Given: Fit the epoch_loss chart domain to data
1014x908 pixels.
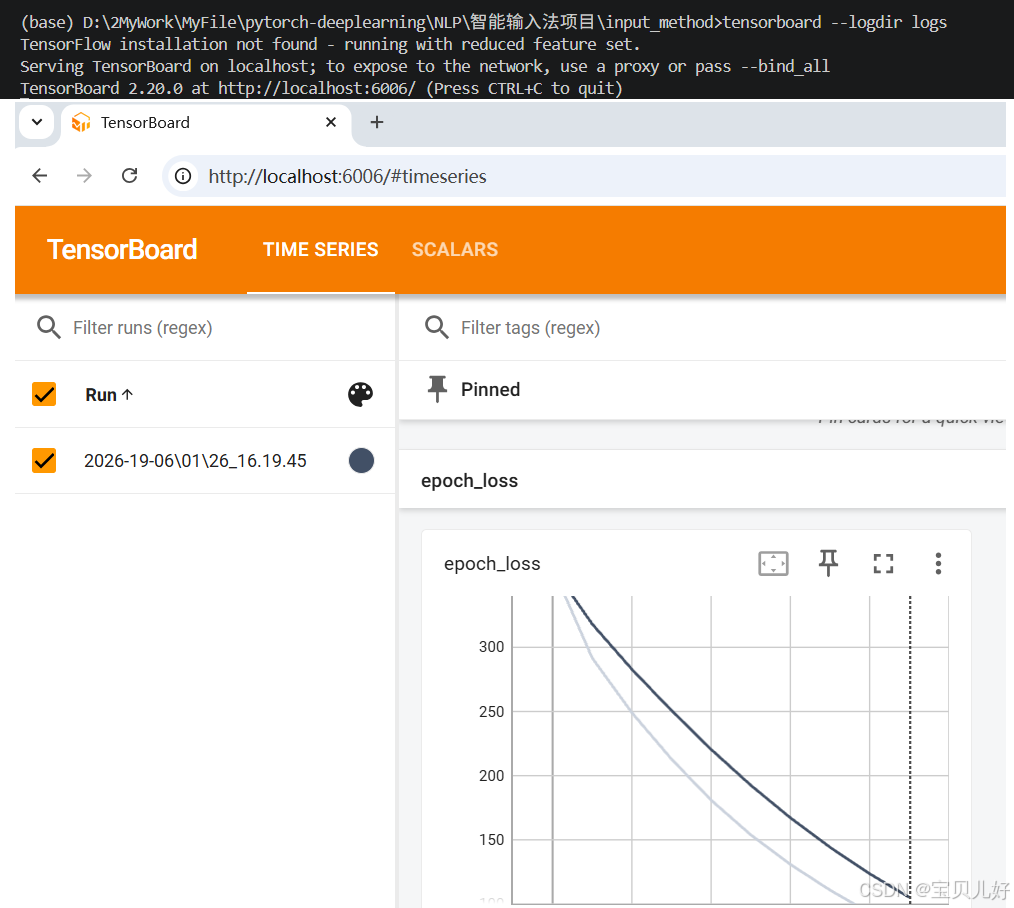Looking at the screenshot, I should pyautogui.click(x=773, y=563).
